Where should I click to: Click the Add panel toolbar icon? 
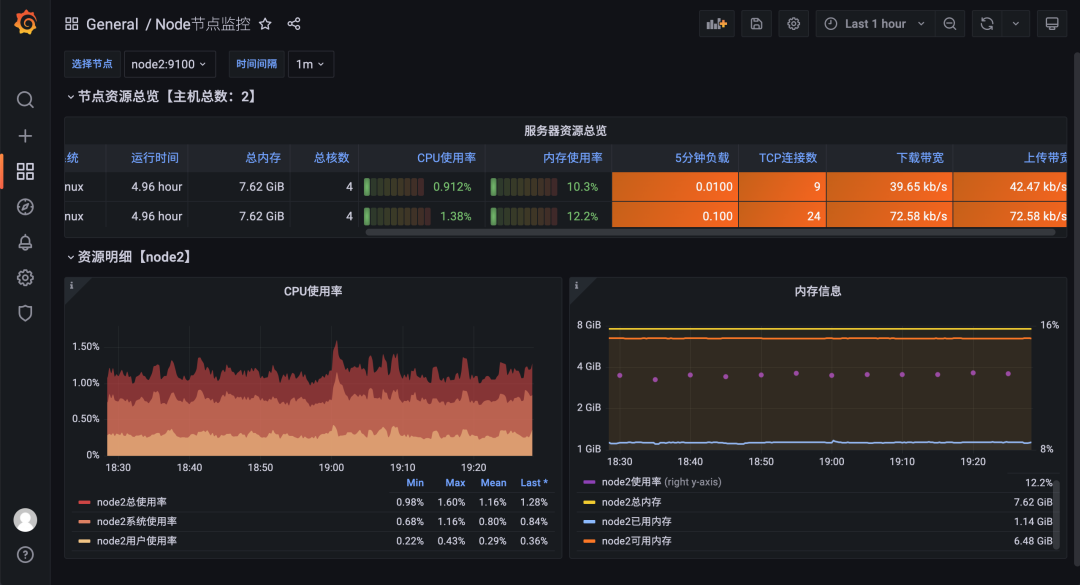click(716, 23)
